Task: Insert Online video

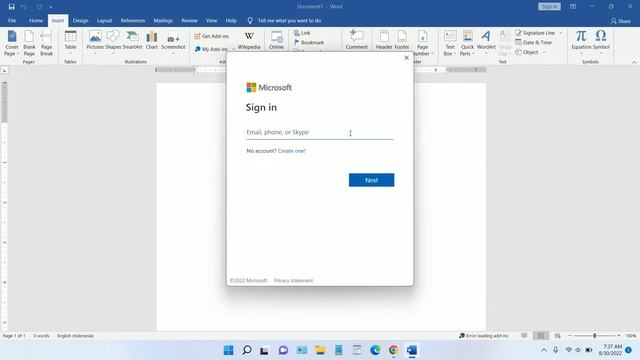Action: click(x=276, y=41)
